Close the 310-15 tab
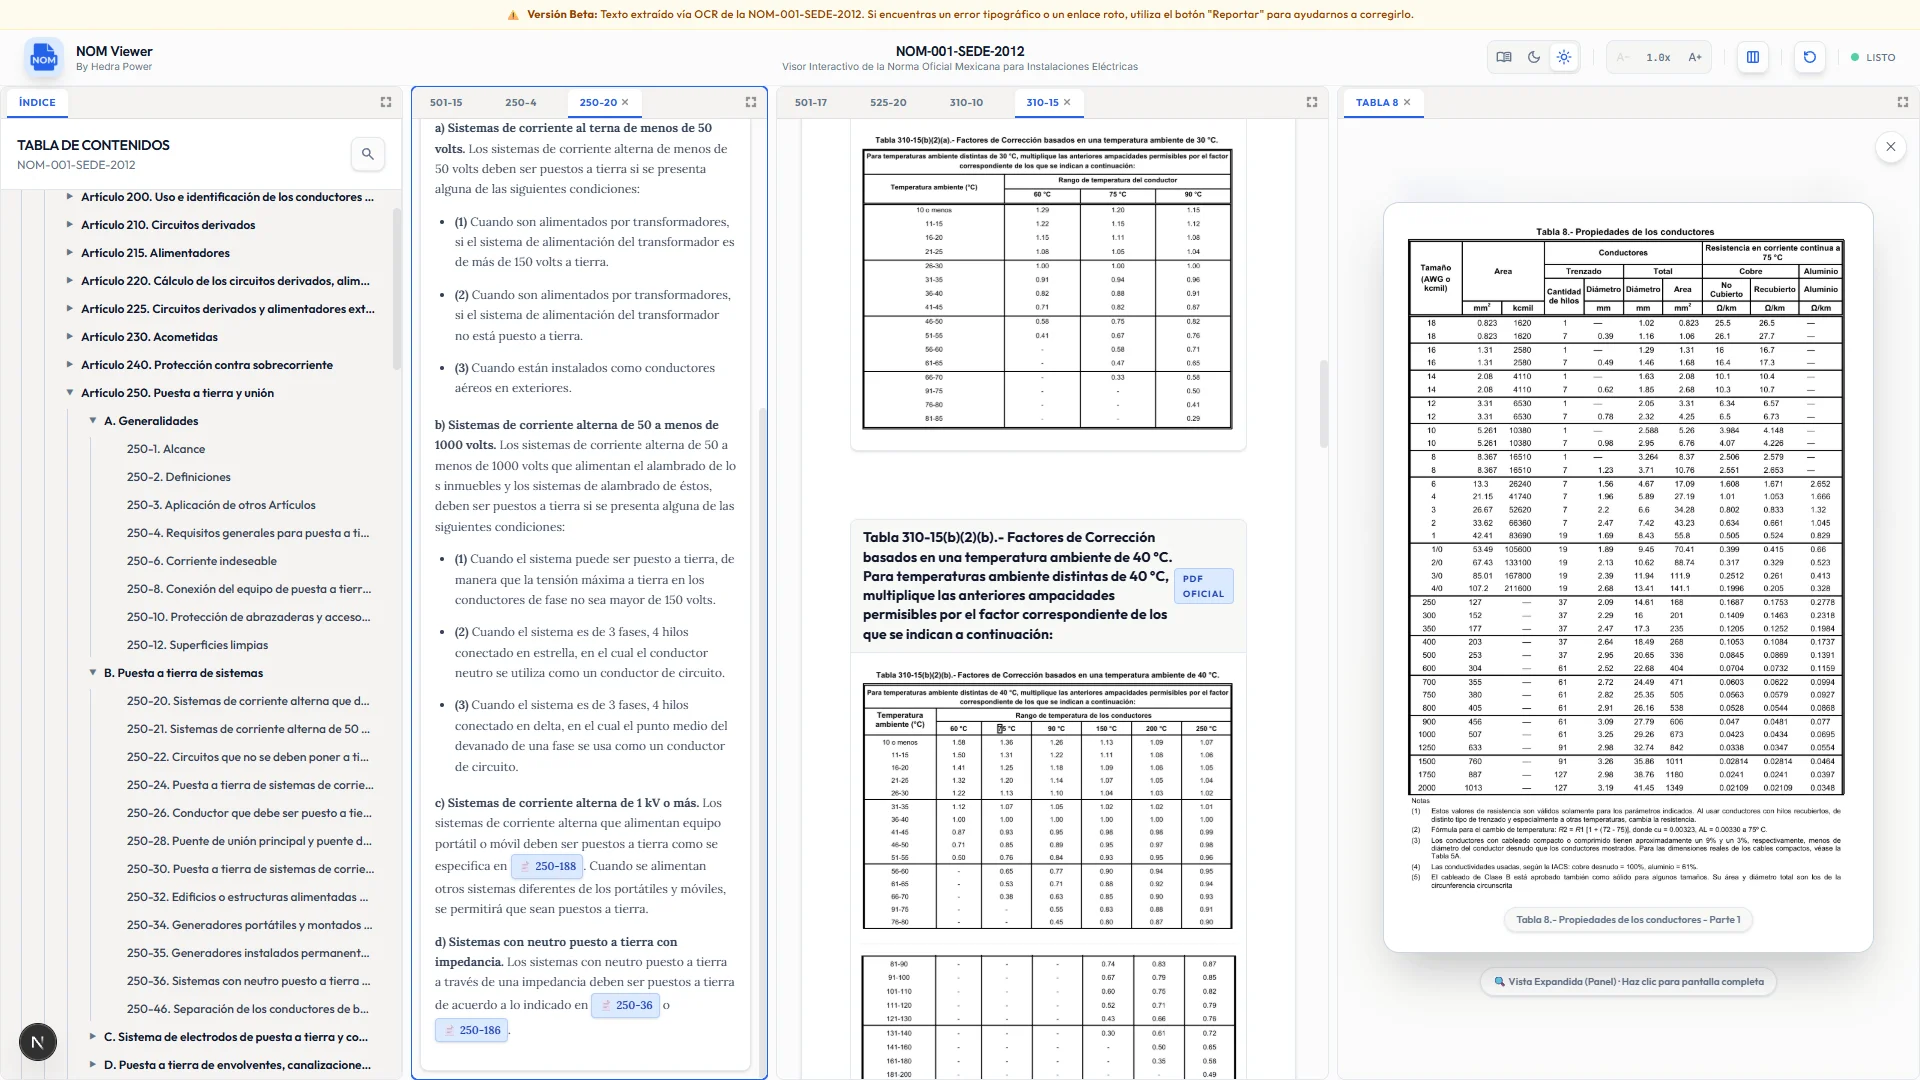The image size is (1920, 1080). tap(1067, 102)
